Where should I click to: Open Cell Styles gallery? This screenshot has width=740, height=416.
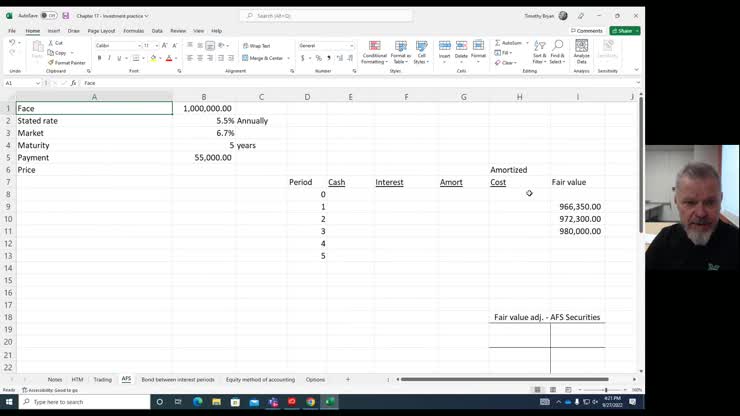click(421, 52)
